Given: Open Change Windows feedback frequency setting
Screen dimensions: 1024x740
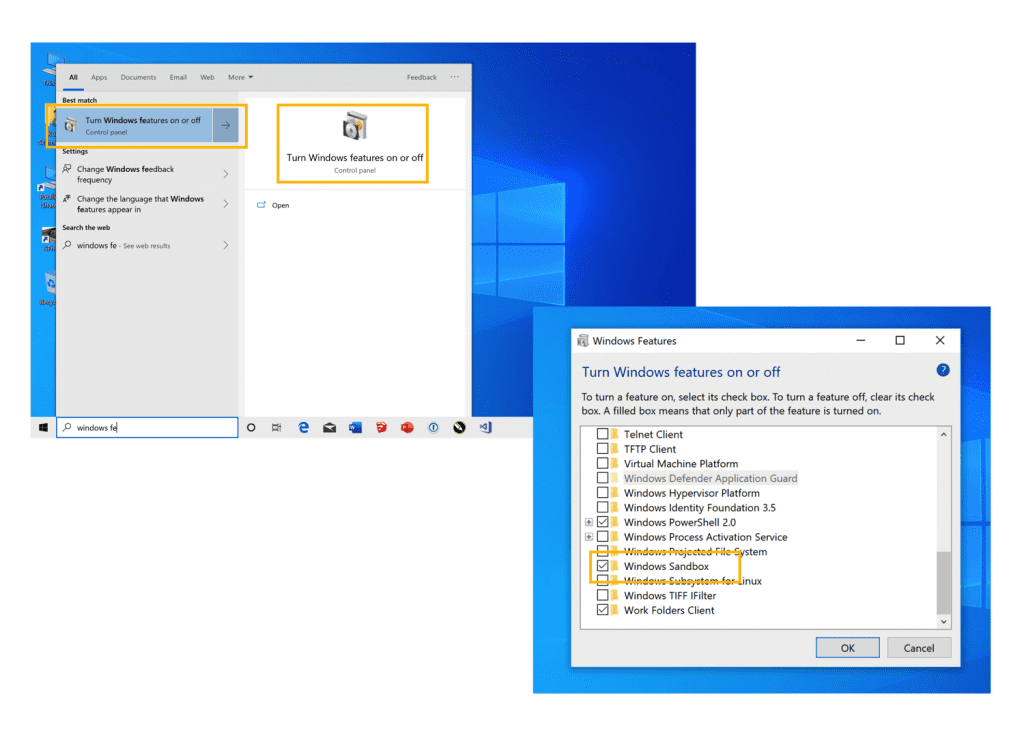Looking at the screenshot, I should (146, 174).
